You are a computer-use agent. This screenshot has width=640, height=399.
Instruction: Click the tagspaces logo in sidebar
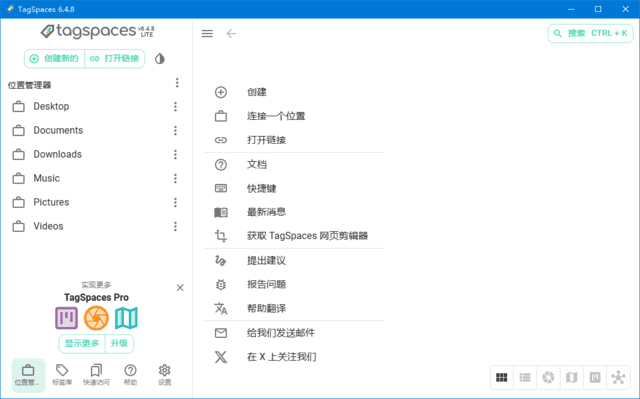(97, 31)
